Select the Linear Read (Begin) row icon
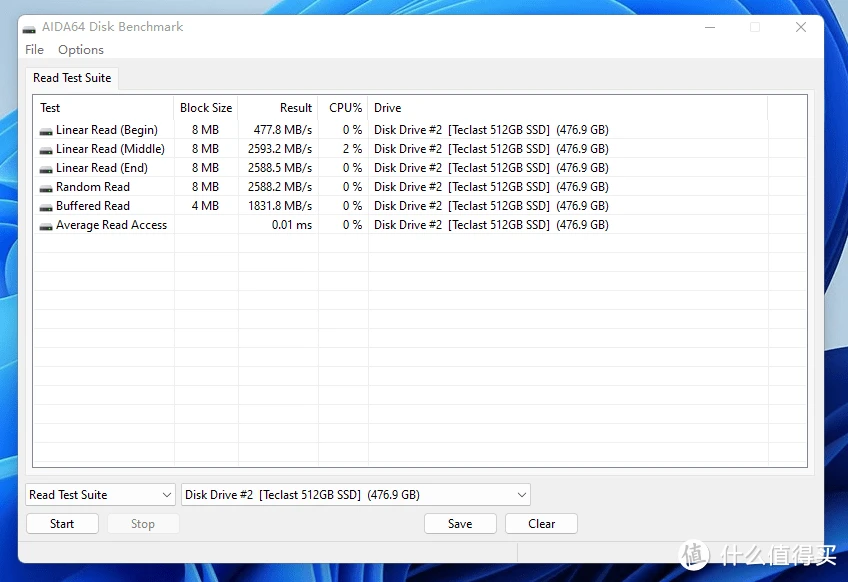The height and width of the screenshot is (582, 848). (46, 131)
